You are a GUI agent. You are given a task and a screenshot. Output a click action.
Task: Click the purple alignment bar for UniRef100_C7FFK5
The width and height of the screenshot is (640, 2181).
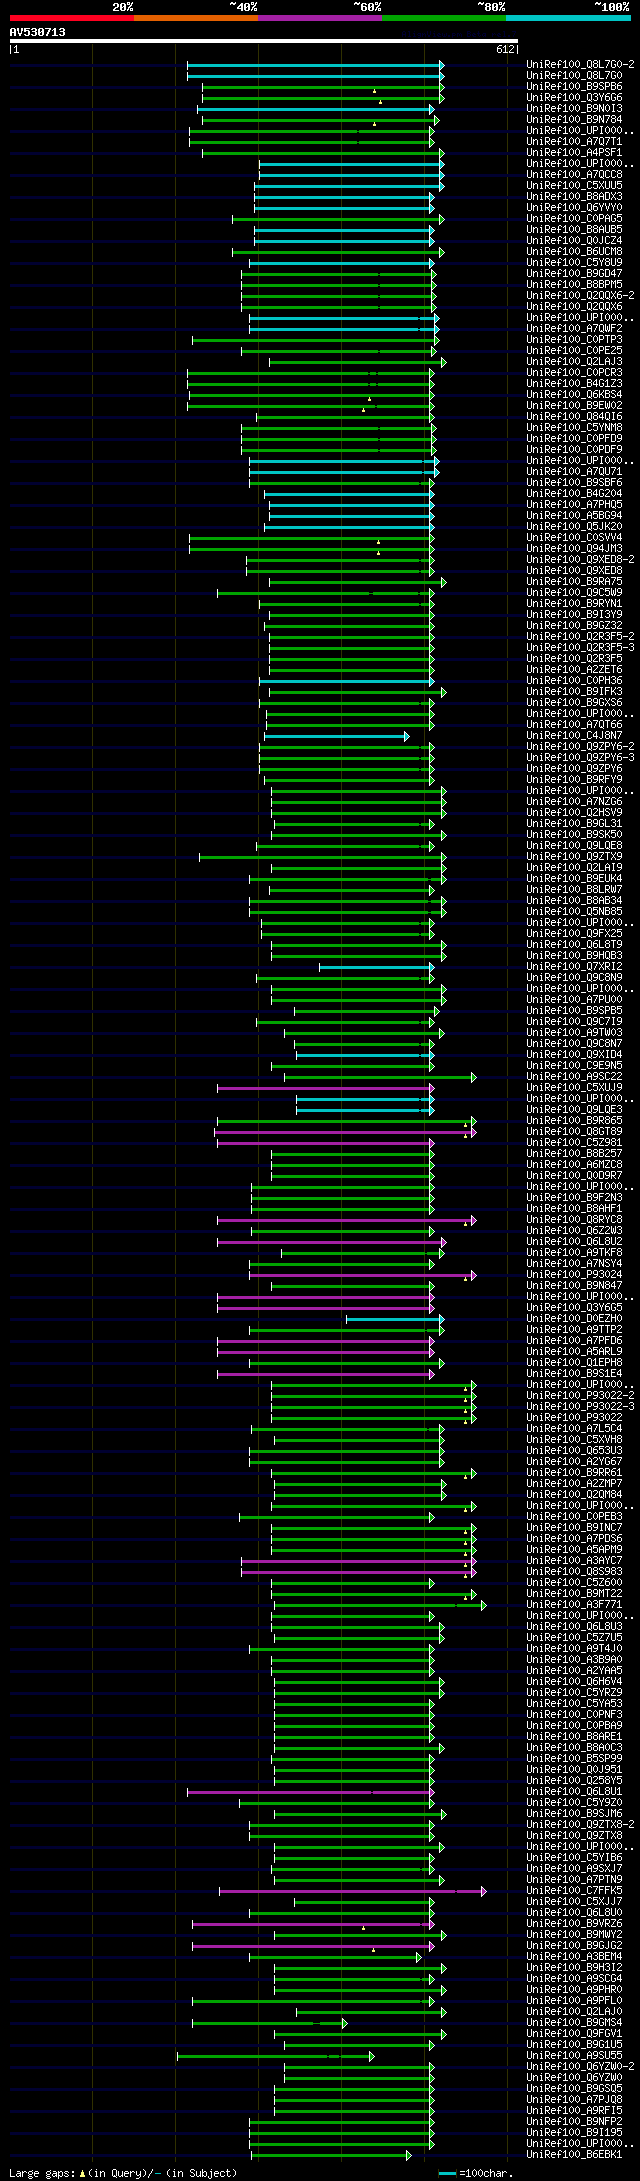point(353,1891)
